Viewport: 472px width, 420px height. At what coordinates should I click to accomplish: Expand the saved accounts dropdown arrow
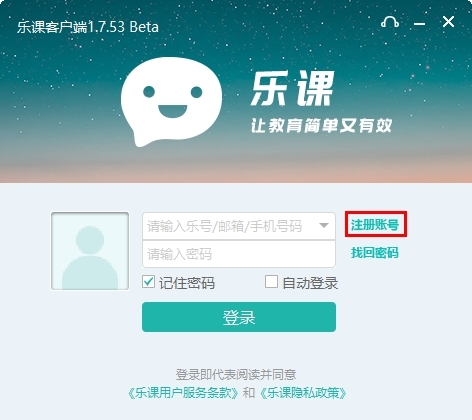pyautogui.click(x=324, y=226)
